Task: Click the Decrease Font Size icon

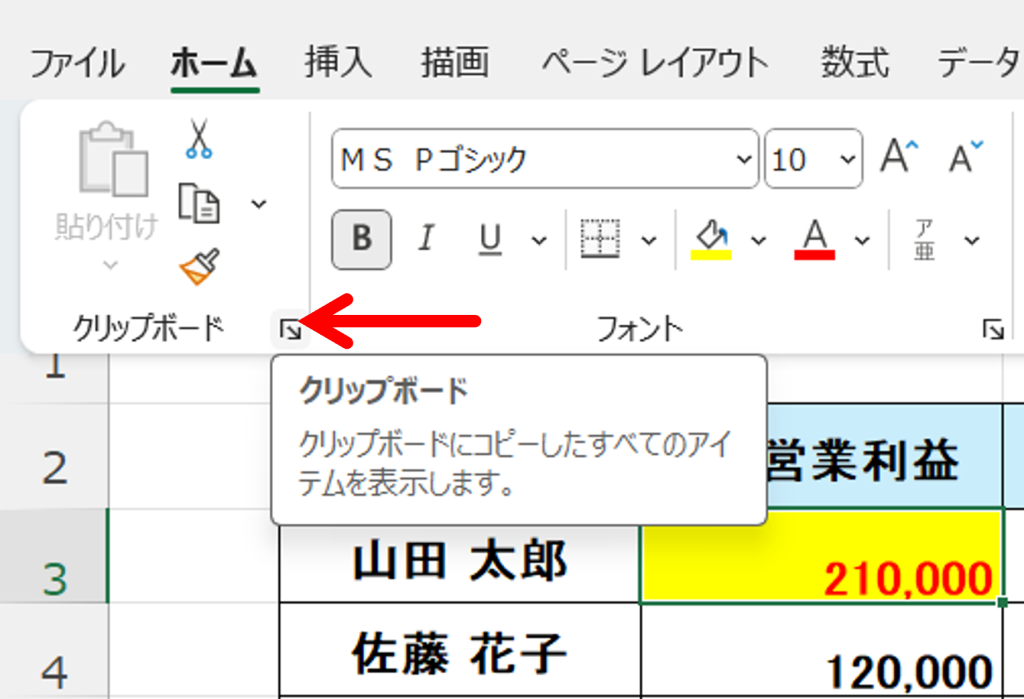Action: (965, 158)
